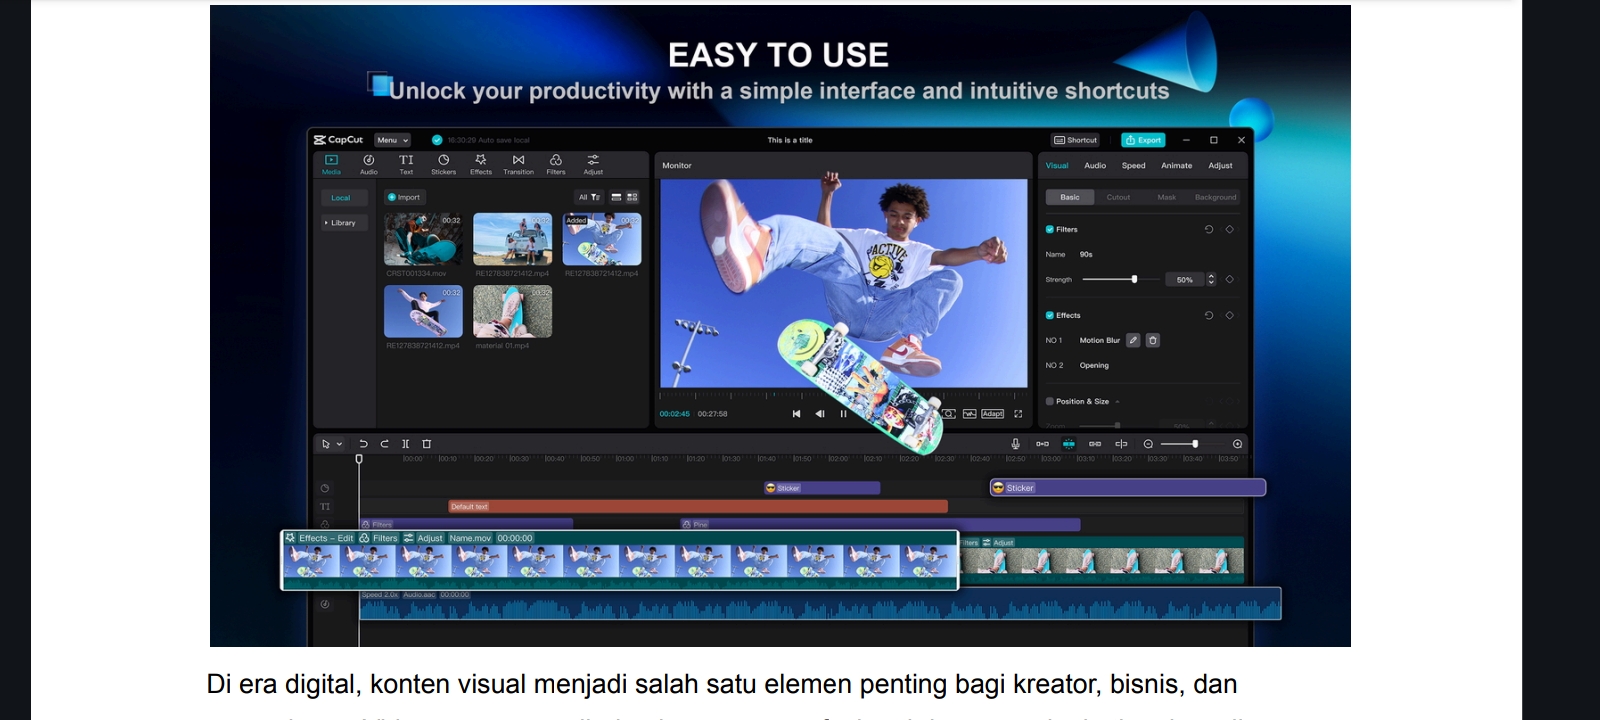This screenshot has height=720, width=1600.
Task: Open the Menu dropdown
Action: point(393,140)
